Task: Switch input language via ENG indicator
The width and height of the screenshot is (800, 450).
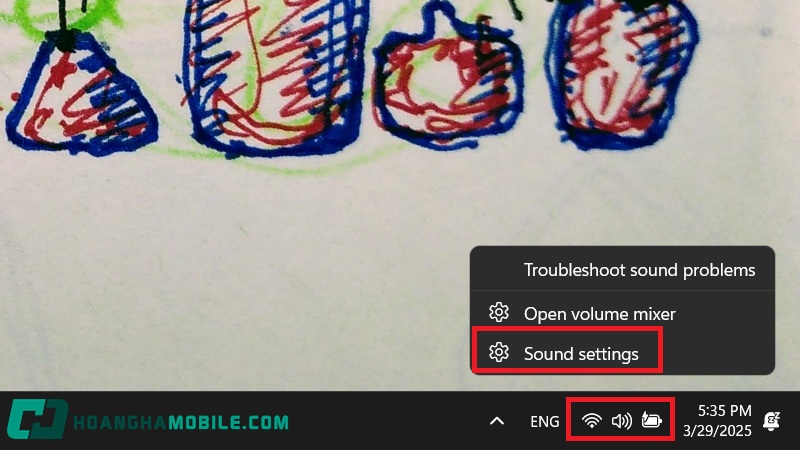Action: pos(544,421)
